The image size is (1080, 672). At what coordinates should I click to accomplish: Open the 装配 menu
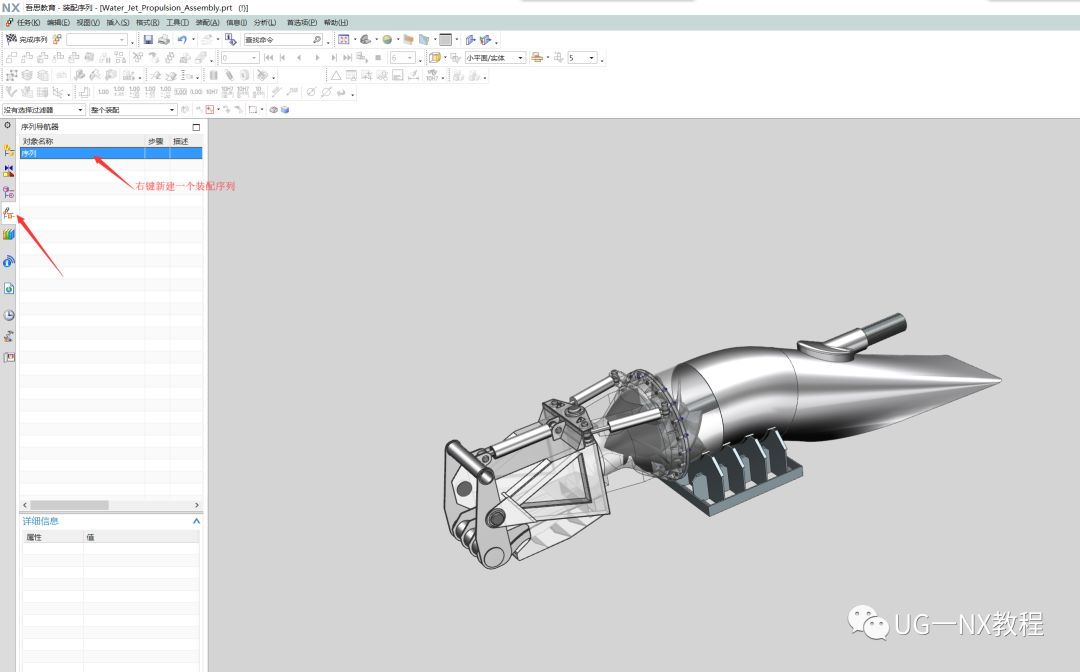coord(207,23)
